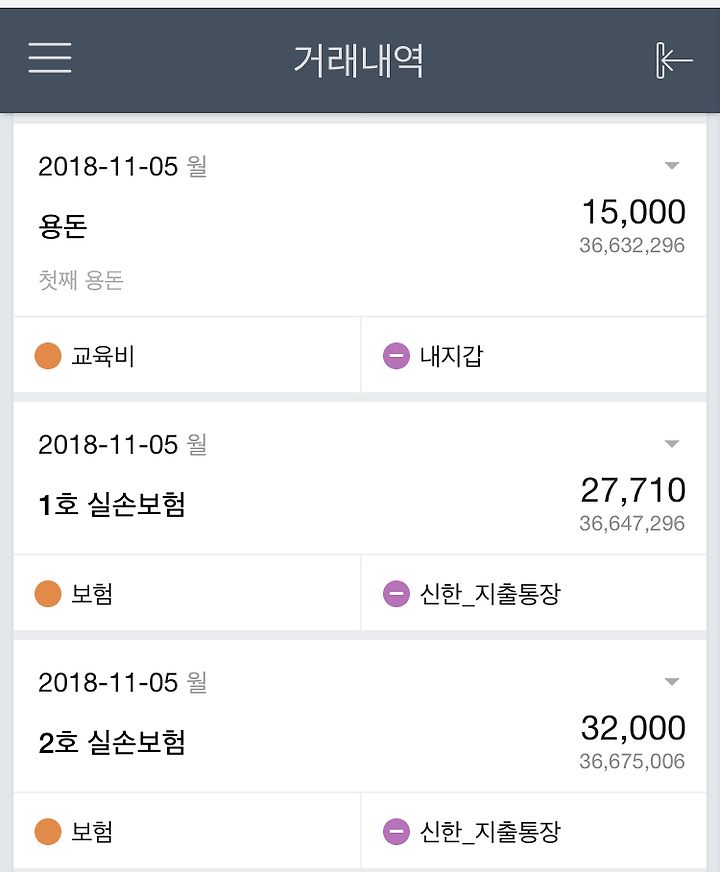Expand the 용돈 transaction dropdown arrow
Viewport: 720px width, 872px height.
[x=672, y=166]
